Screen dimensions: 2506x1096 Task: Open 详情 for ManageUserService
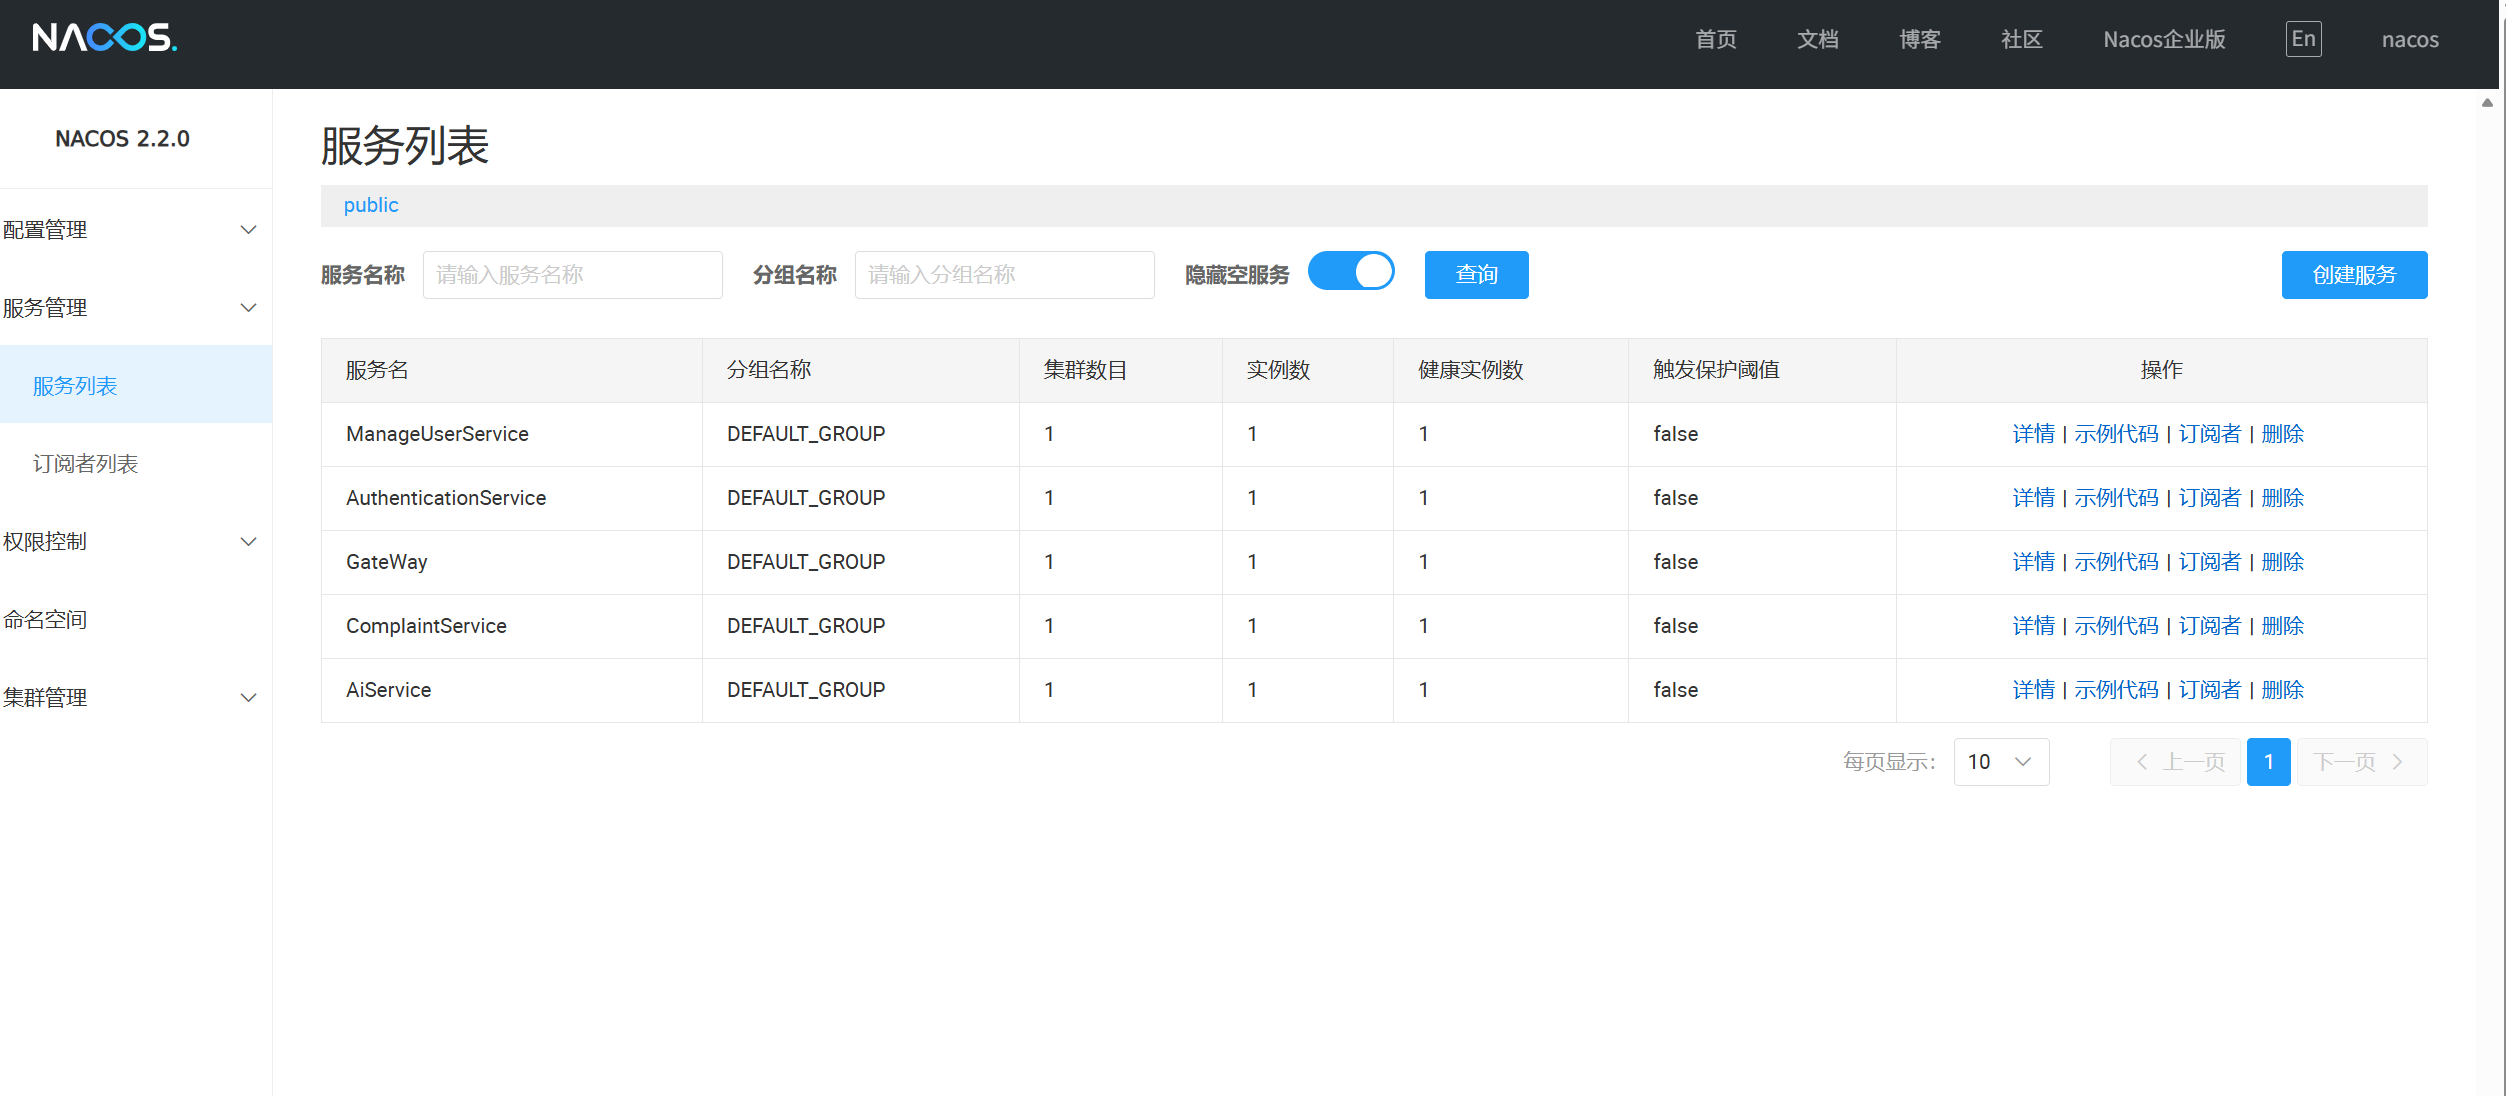(x=2033, y=434)
